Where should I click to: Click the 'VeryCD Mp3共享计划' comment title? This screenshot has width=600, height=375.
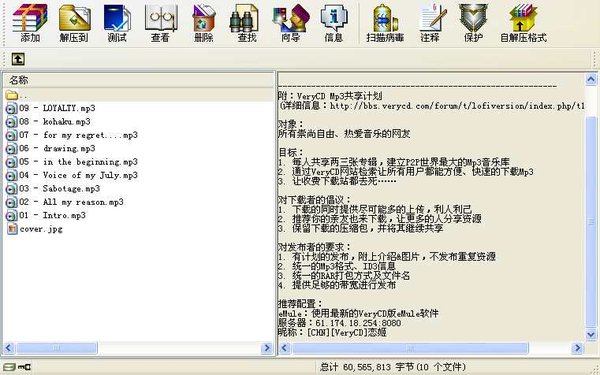point(339,96)
